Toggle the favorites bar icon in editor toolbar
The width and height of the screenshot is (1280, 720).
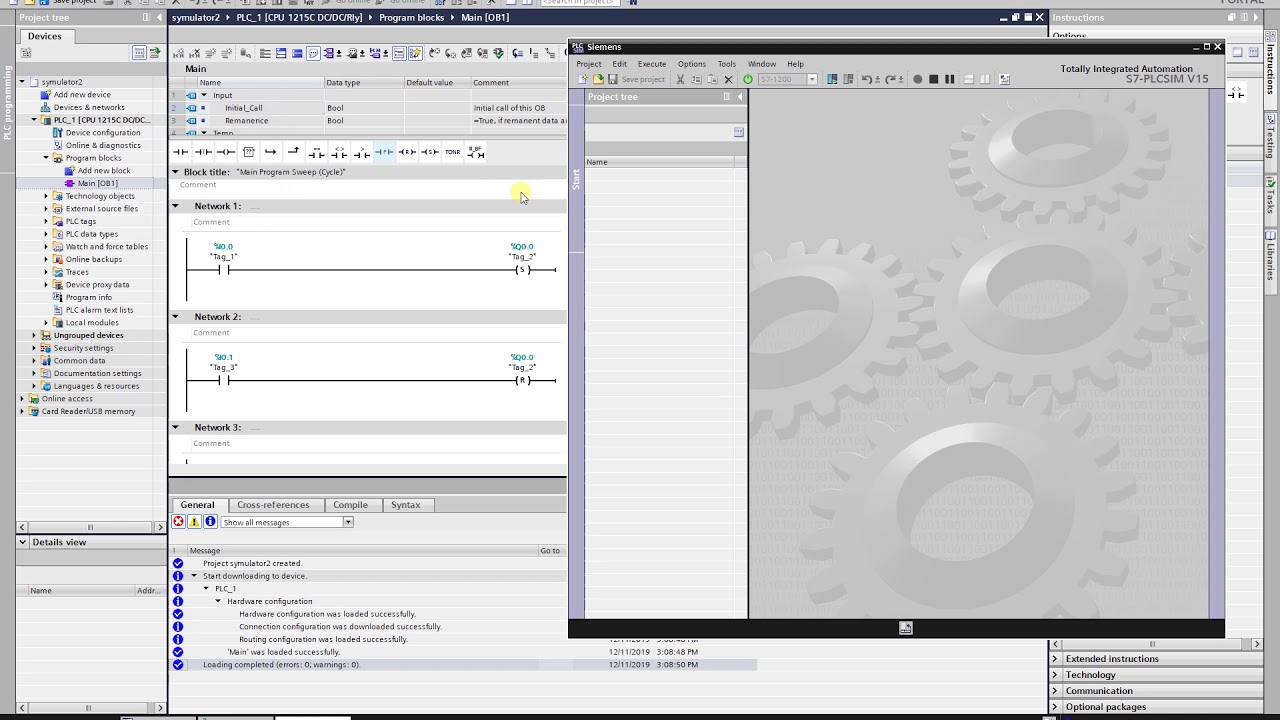[415, 53]
